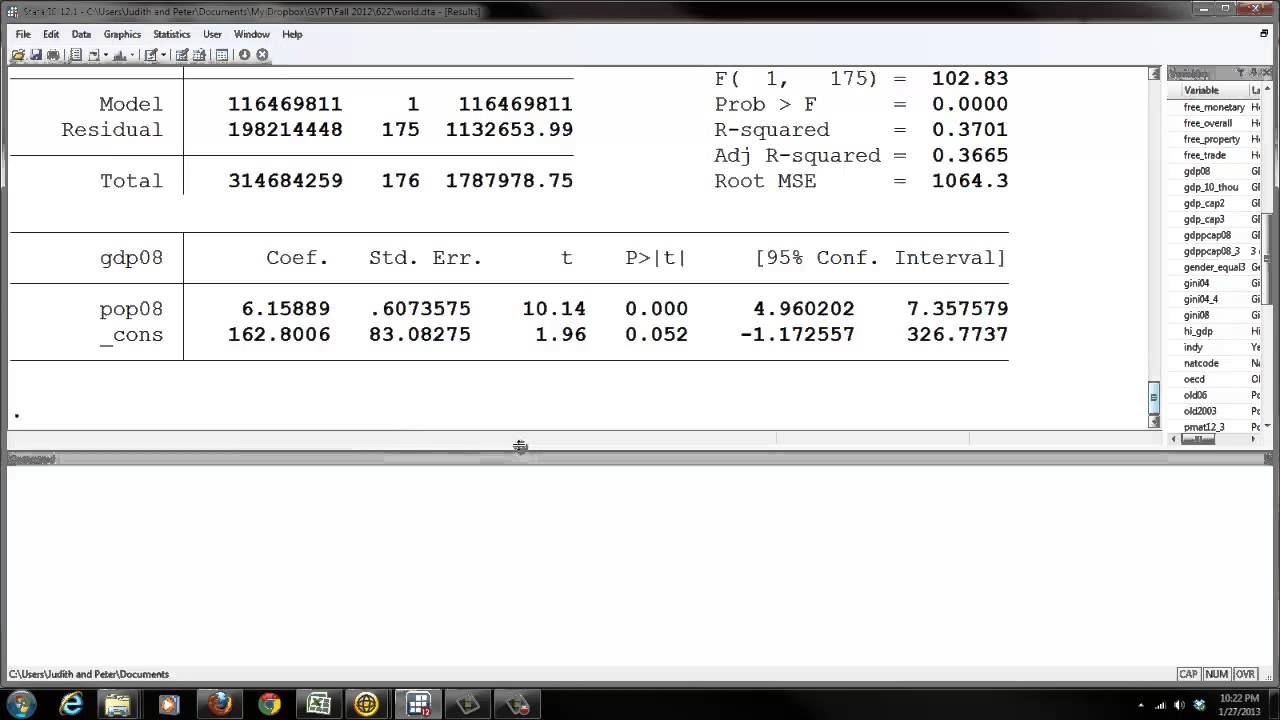
Task: Select variable gender_equal3
Action: [1214, 267]
